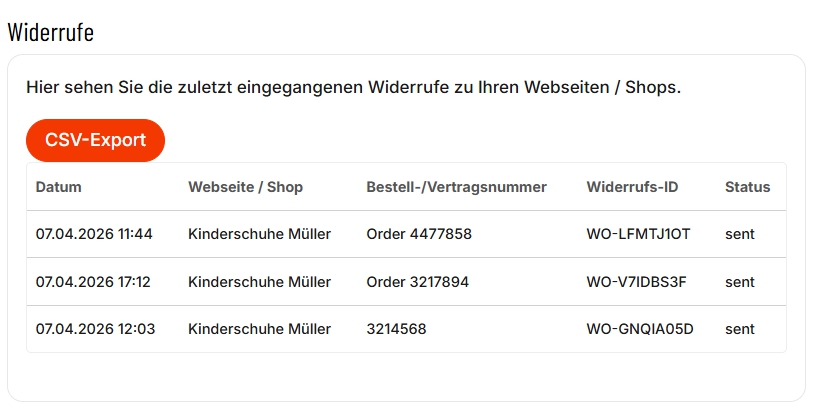Click sent status for WO-V7IDBS3F

coord(740,282)
